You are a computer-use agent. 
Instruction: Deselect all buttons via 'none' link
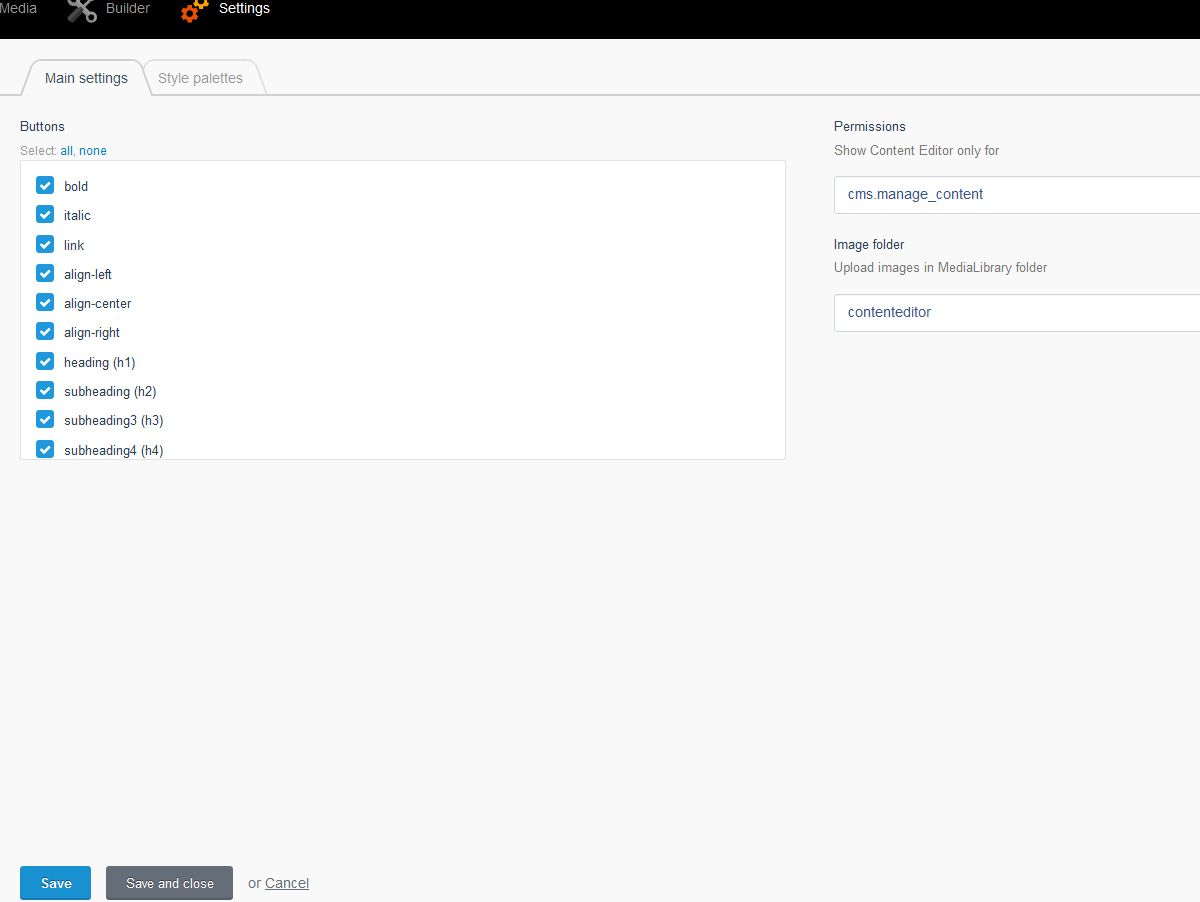(x=93, y=151)
